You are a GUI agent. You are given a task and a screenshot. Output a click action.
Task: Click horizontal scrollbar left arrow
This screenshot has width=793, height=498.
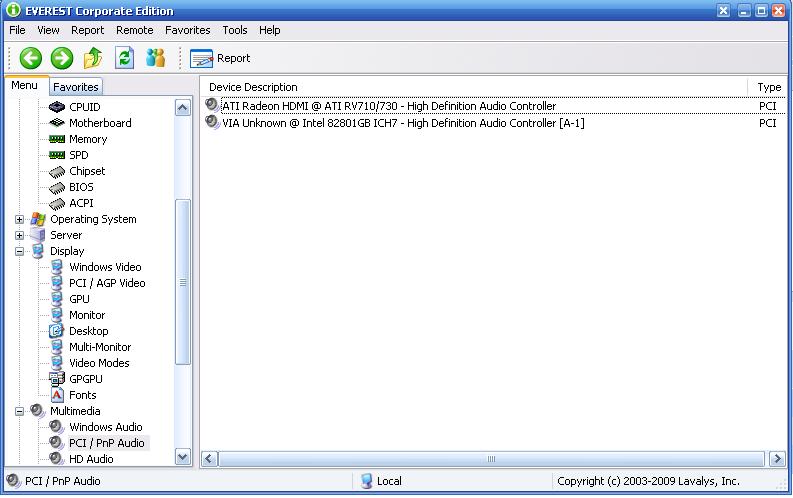coord(209,459)
